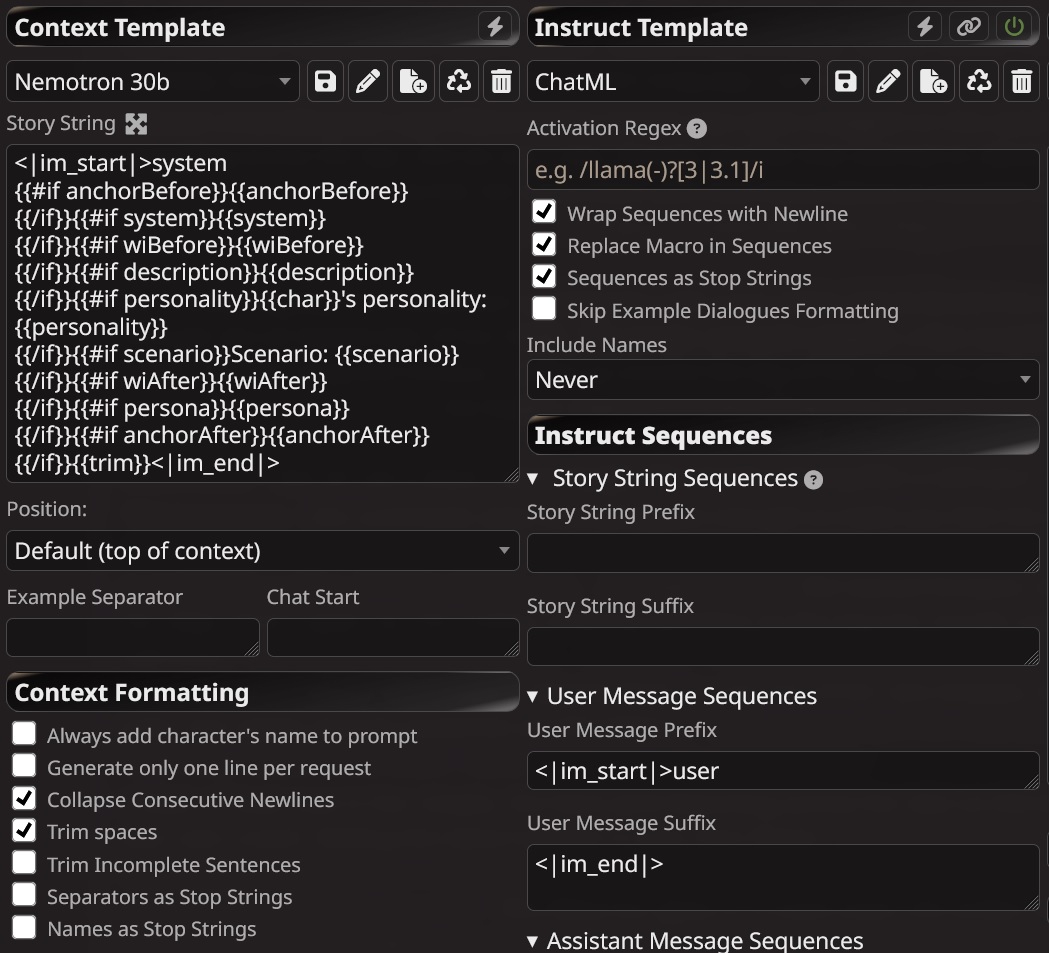Enable Skip Example Dialogues Formatting

(x=544, y=309)
